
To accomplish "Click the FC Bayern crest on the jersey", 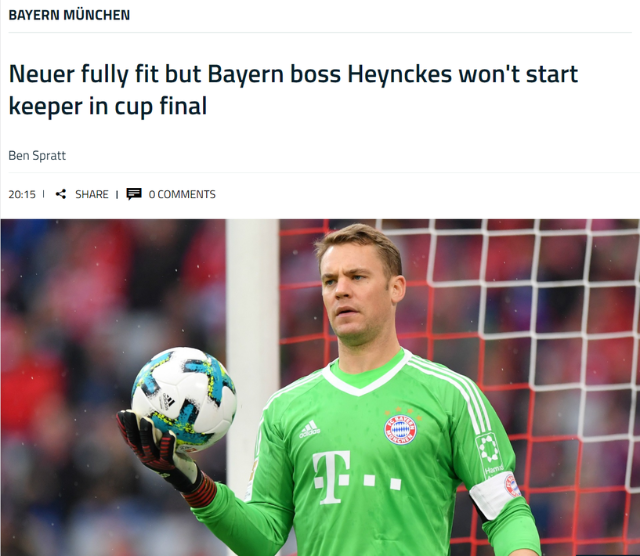I will pos(400,429).
